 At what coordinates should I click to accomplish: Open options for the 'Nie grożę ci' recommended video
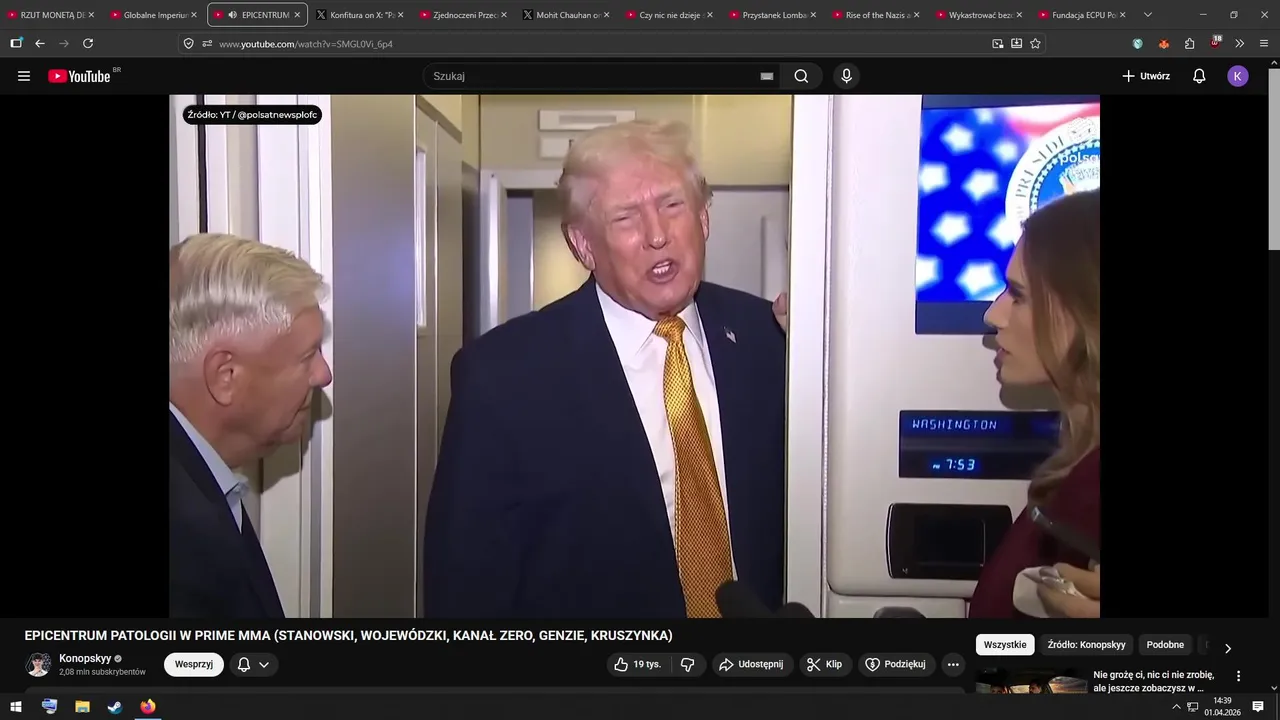[x=1238, y=676]
